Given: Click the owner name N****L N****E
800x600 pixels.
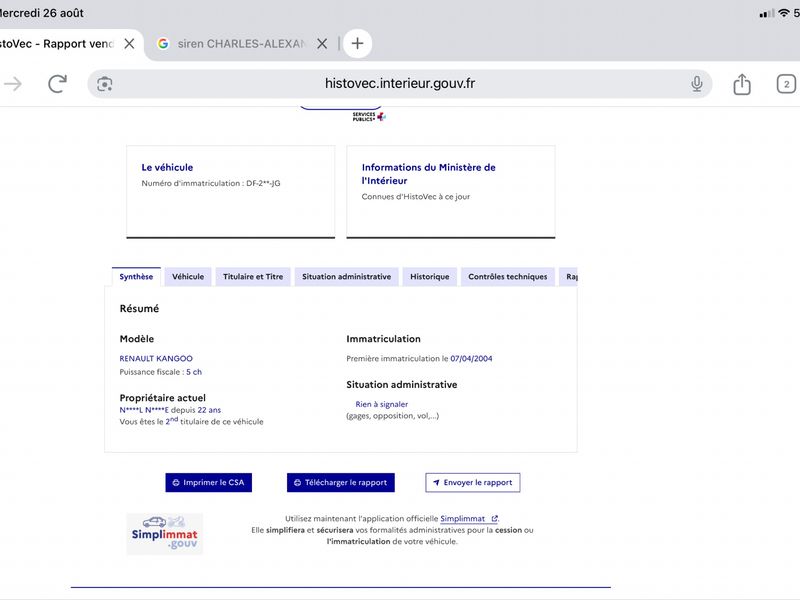Looking at the screenshot, I should tap(144, 410).
